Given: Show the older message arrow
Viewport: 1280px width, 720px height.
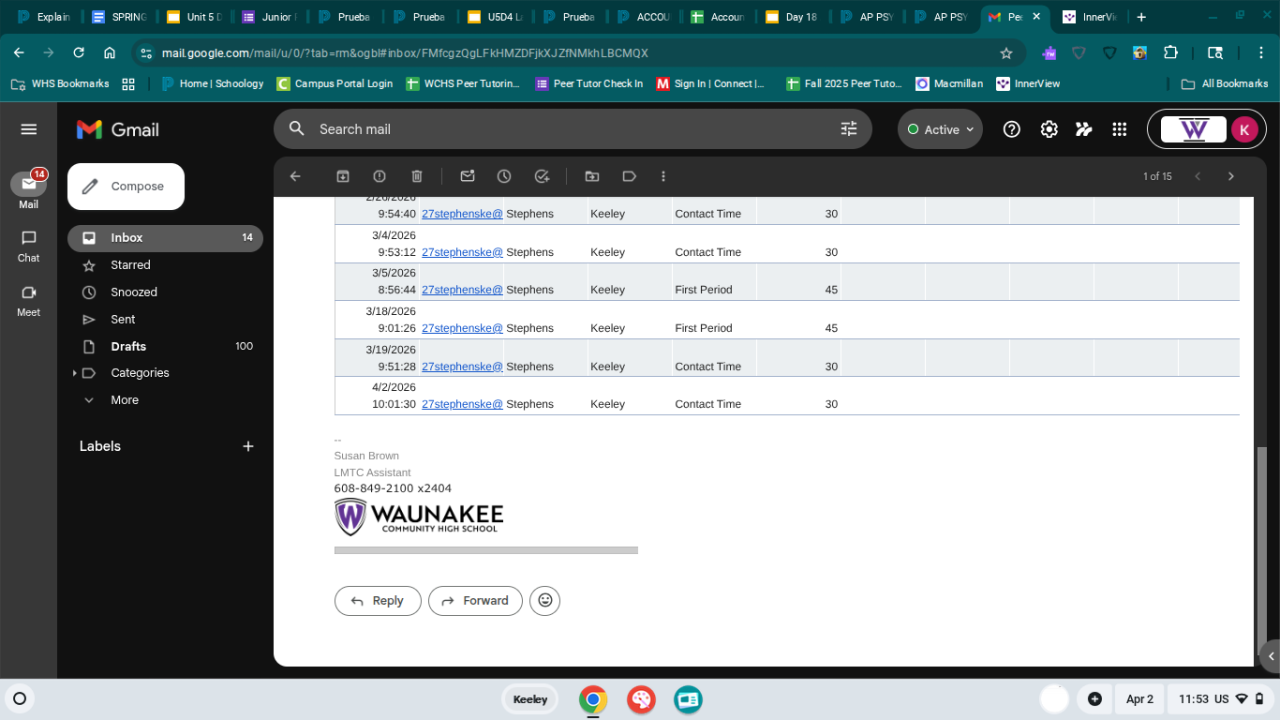Looking at the screenshot, I should [1231, 176].
